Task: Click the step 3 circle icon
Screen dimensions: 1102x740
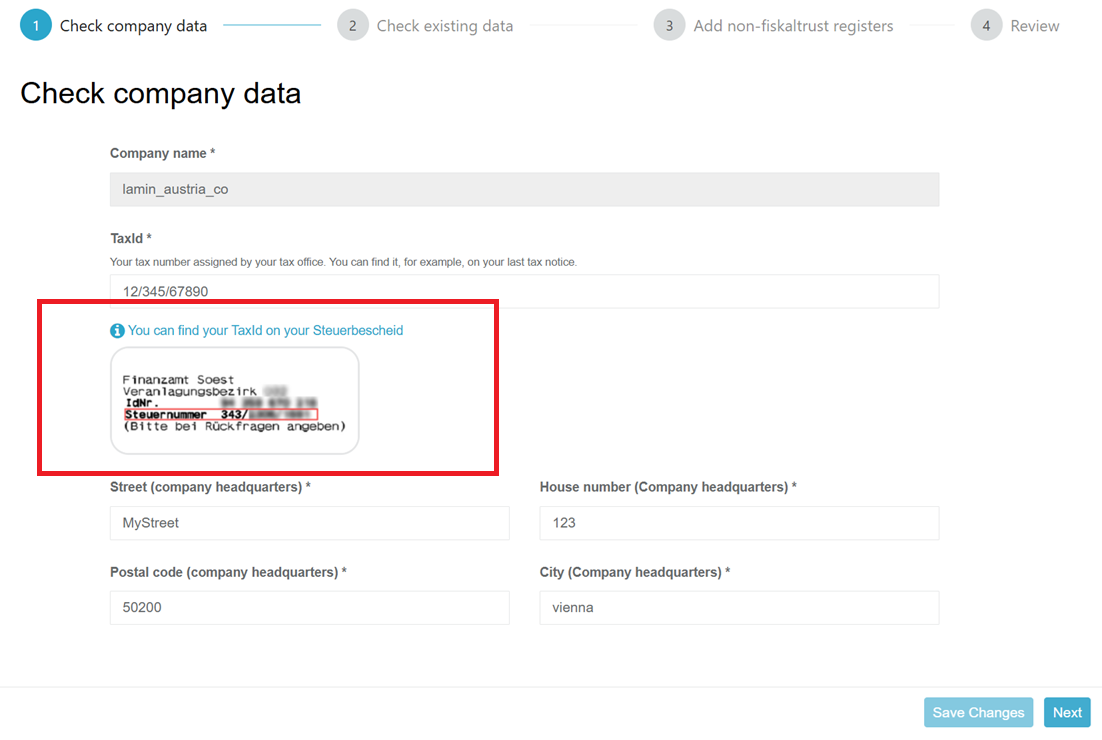Action: [670, 26]
